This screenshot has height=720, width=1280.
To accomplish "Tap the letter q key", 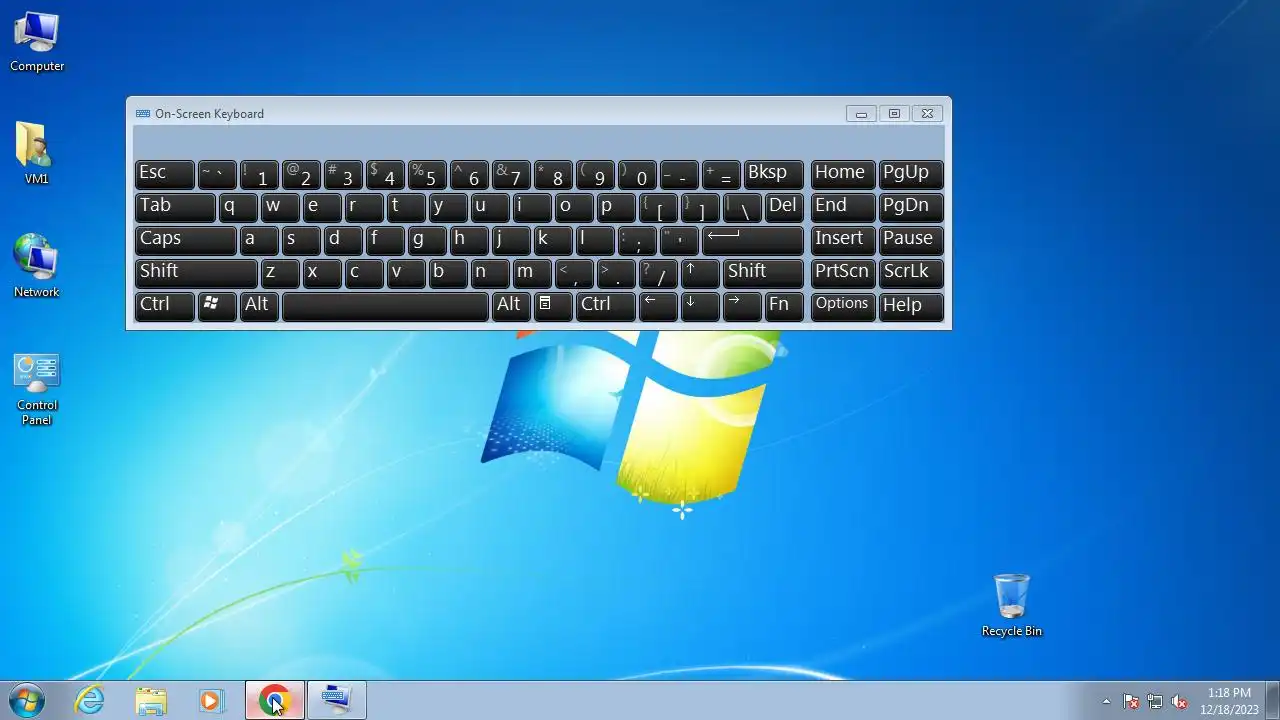I will pos(238,207).
